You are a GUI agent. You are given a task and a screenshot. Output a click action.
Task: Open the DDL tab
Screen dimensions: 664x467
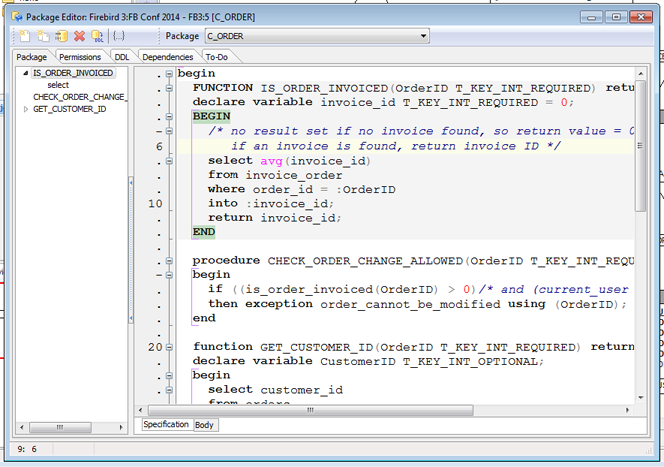121,57
